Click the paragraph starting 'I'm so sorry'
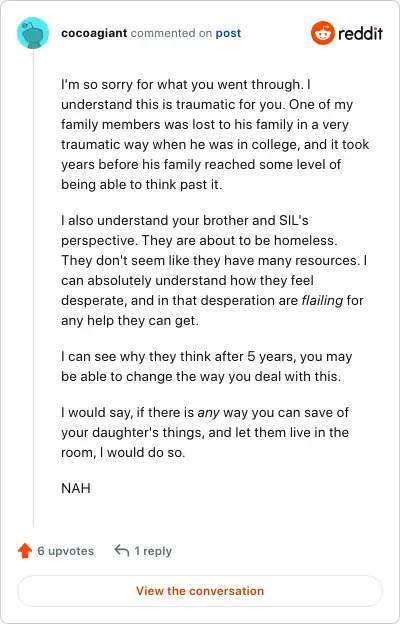 pyautogui.click(x=215, y=135)
